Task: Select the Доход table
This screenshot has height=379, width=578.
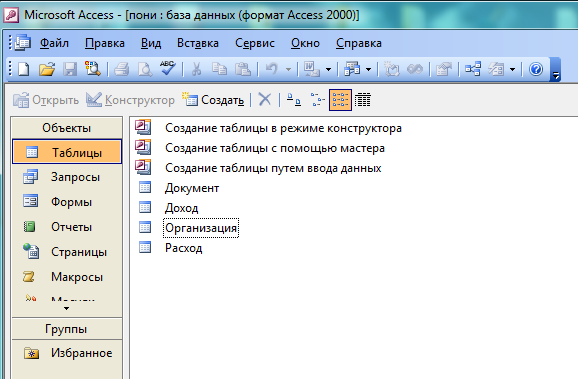Action: 181,208
